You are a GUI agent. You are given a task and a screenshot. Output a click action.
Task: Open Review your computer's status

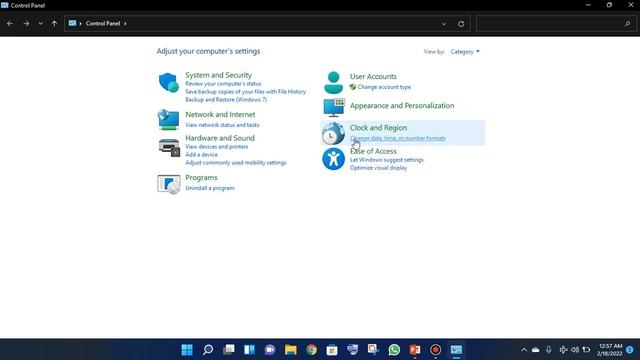pos(223,84)
